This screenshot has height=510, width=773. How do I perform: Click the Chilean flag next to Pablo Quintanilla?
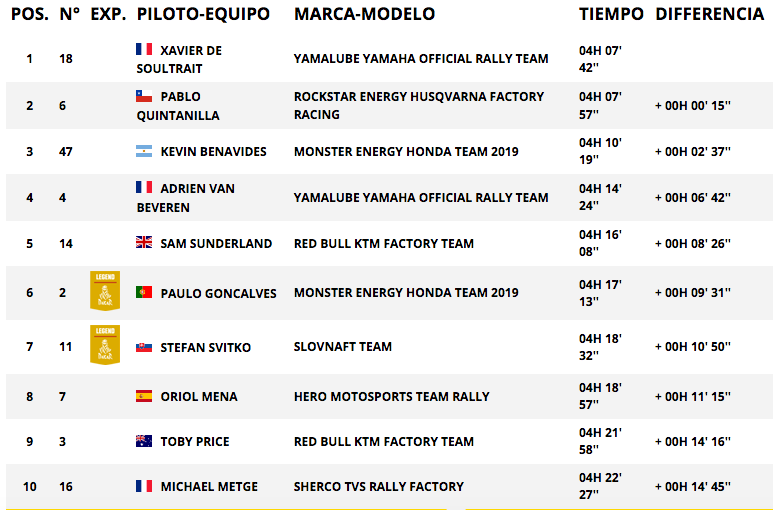click(144, 96)
